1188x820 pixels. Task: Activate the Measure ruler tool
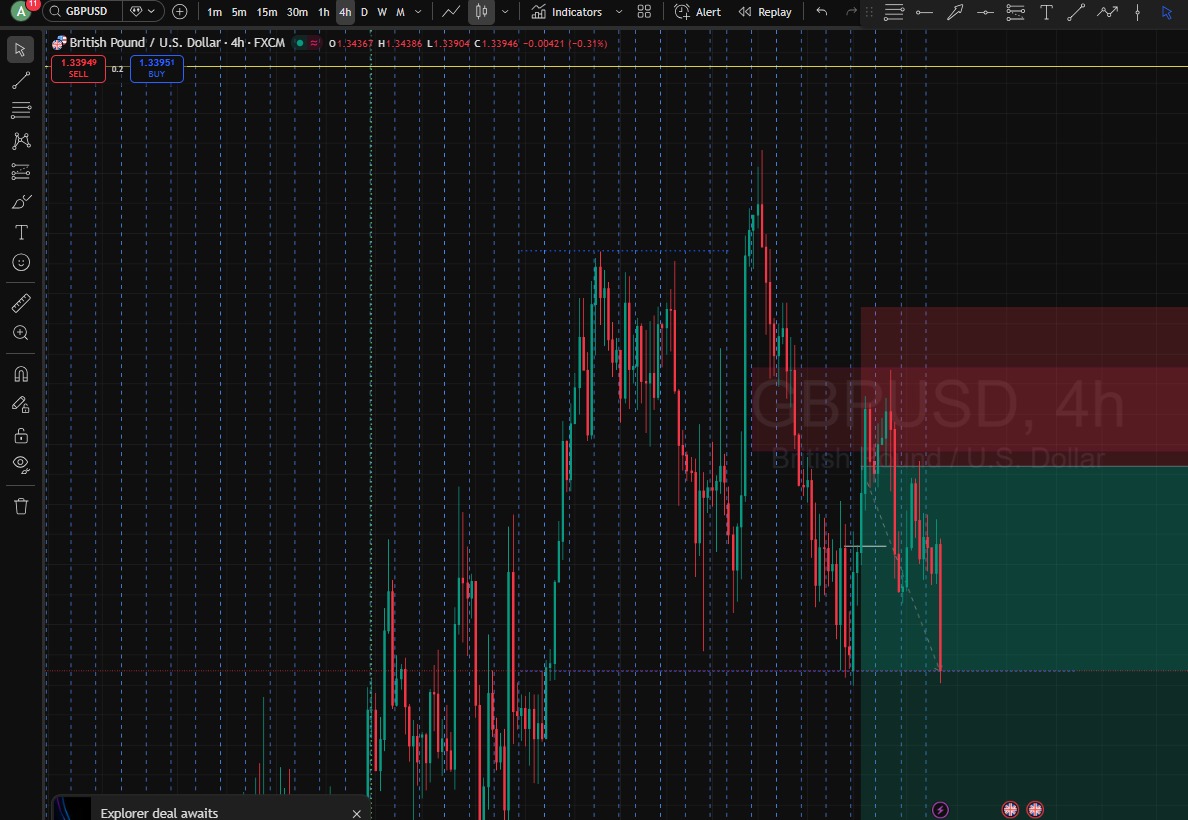click(20, 302)
